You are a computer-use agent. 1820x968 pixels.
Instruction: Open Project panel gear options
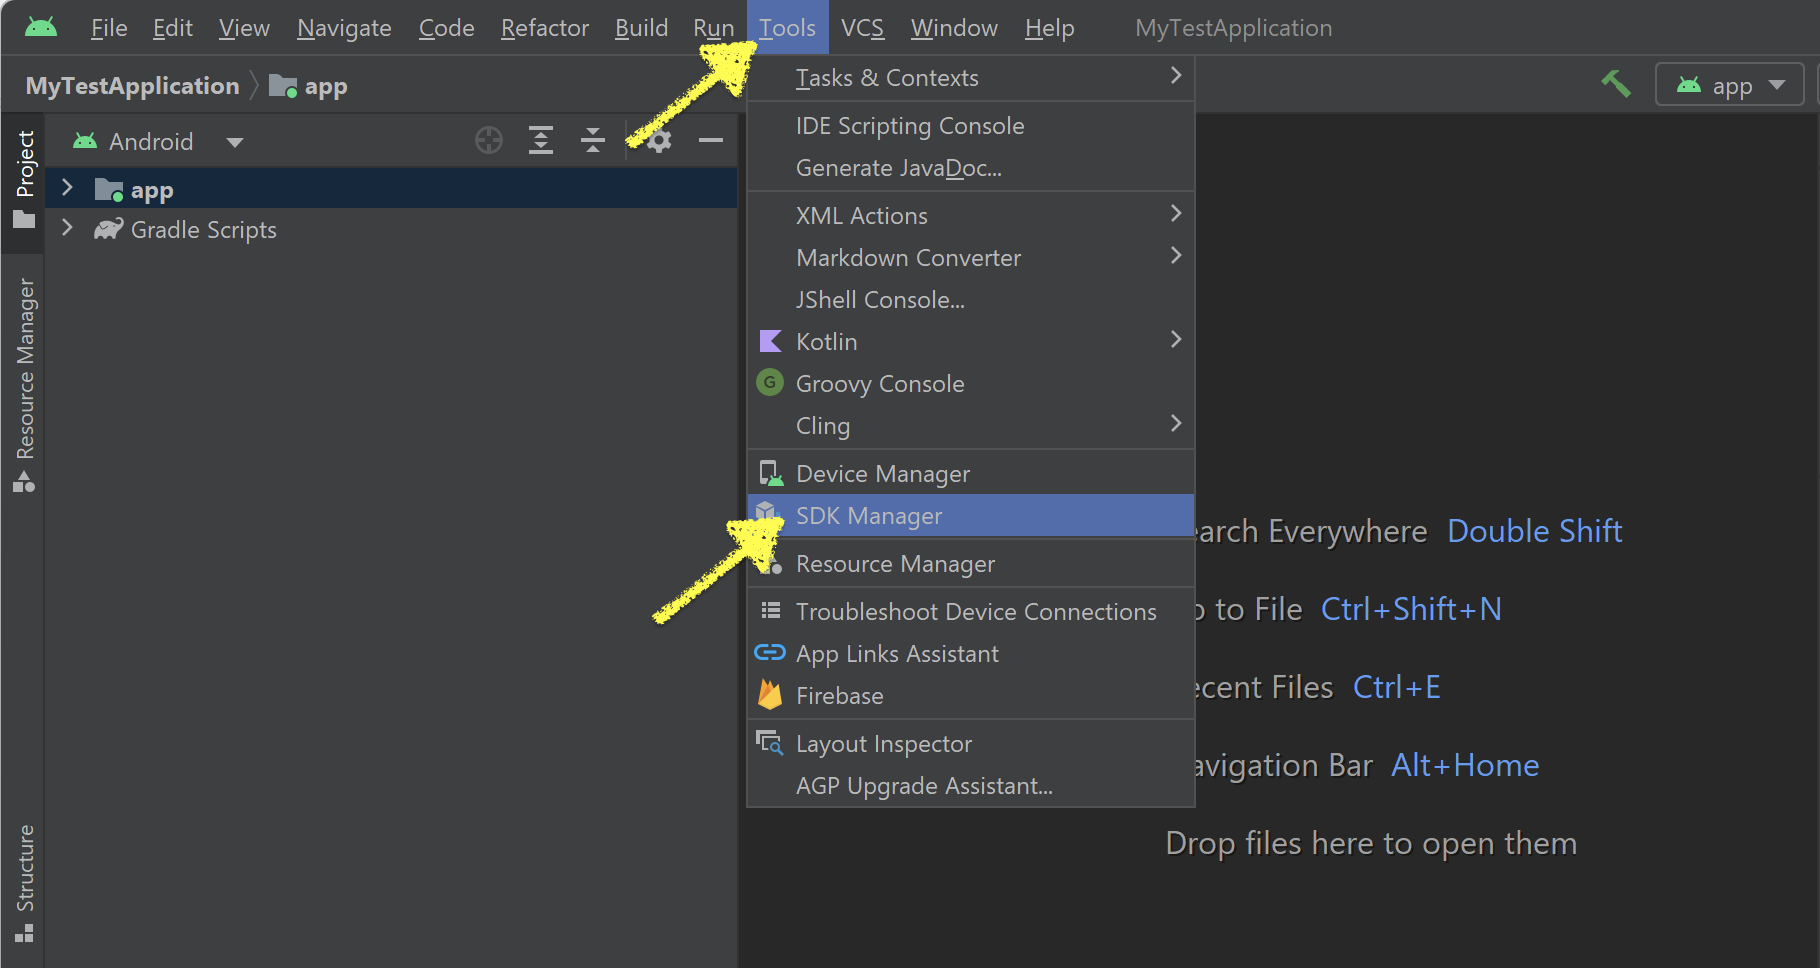[659, 141]
